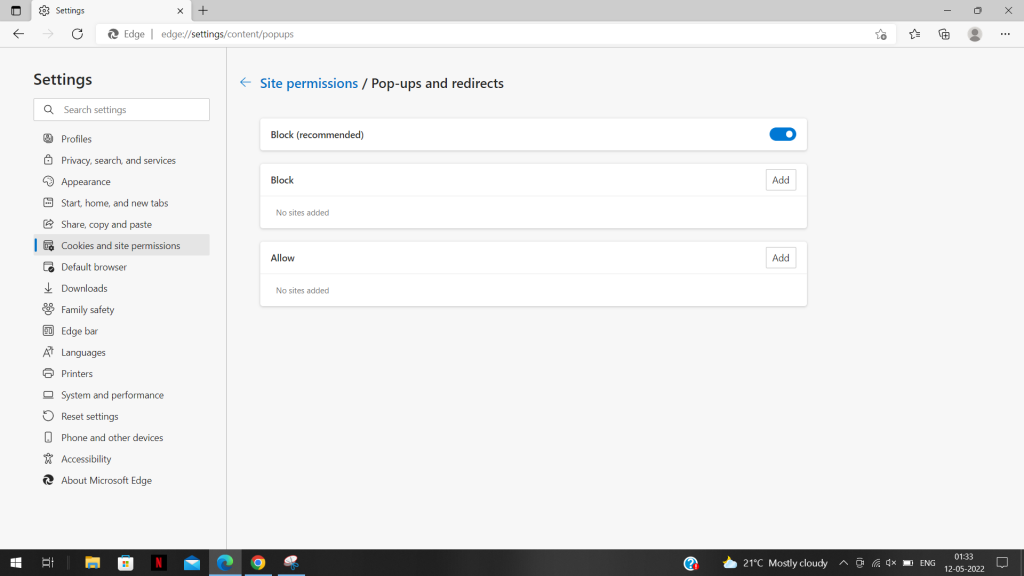Screen dimensions: 1024x576
Task: Click the Add button in Allow section
Action: coord(780,258)
